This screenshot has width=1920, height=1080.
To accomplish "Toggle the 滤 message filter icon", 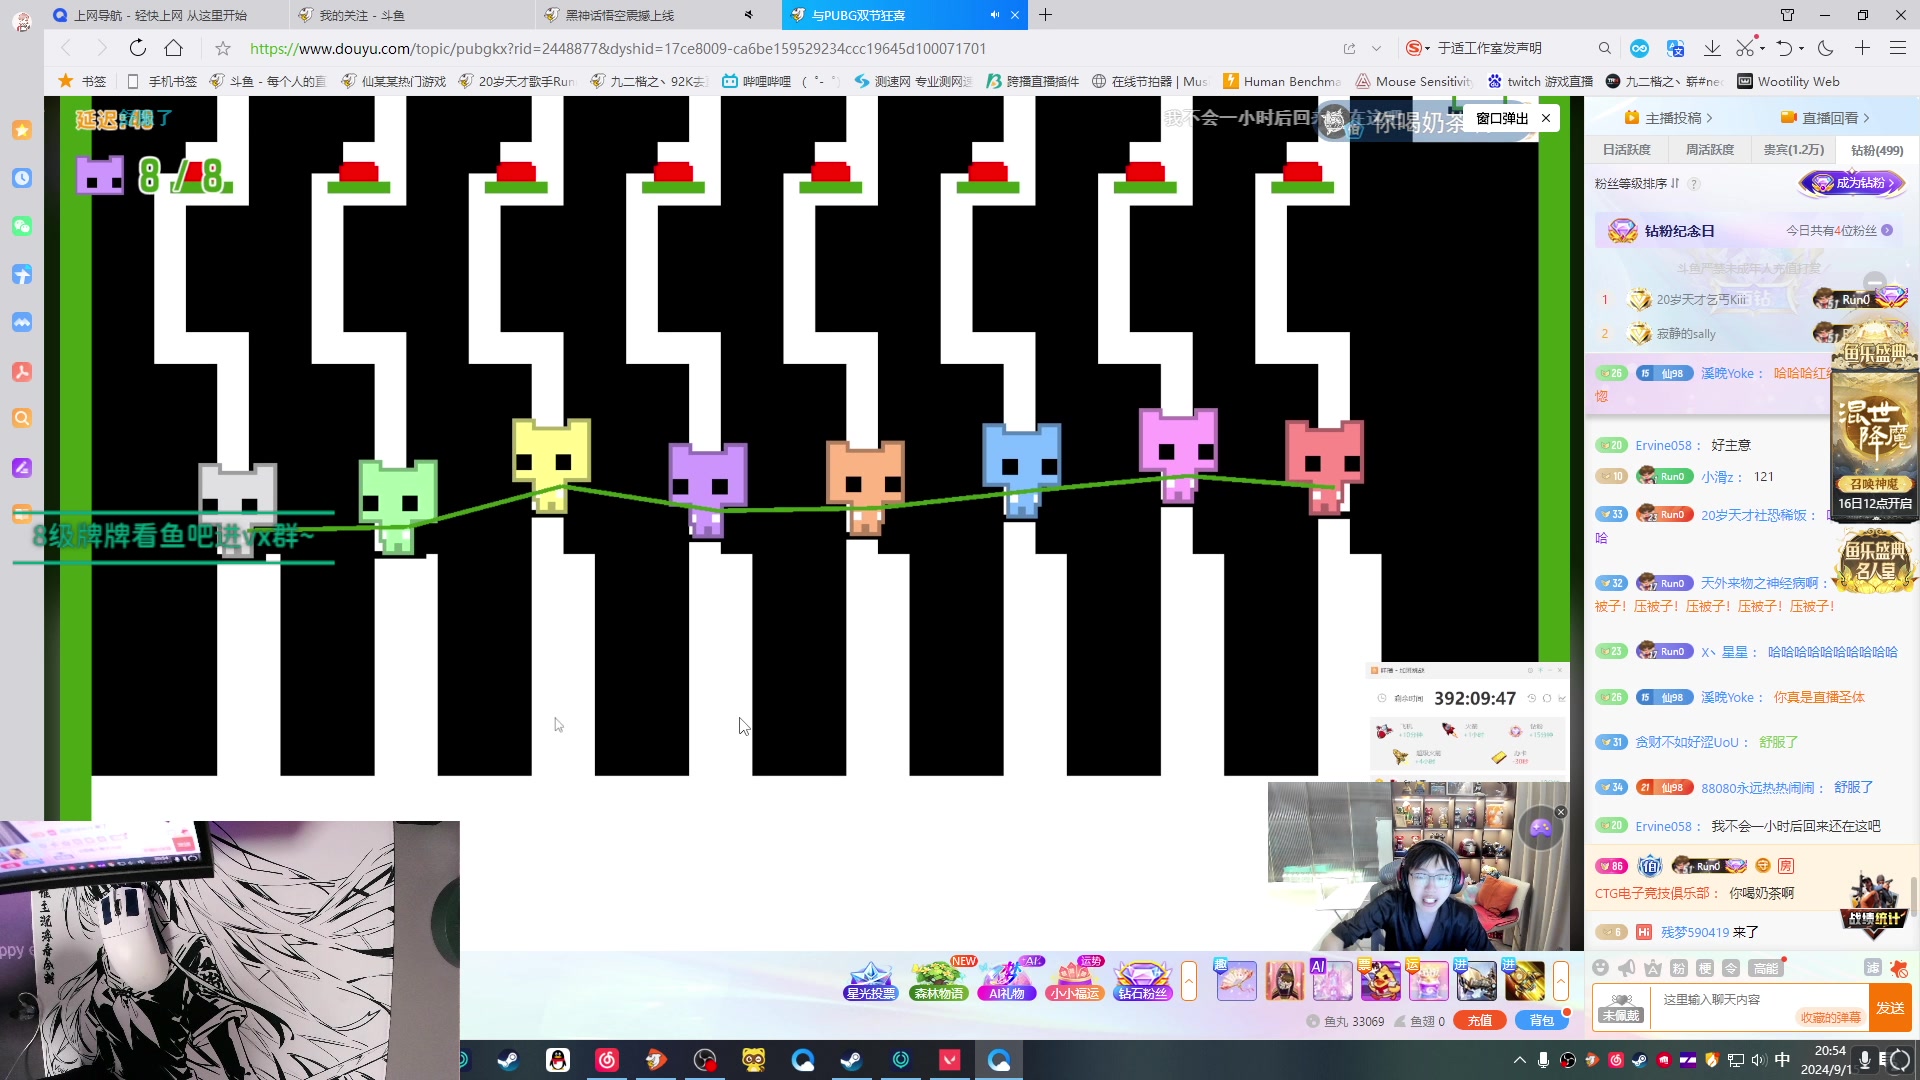I will [x=1872, y=968].
